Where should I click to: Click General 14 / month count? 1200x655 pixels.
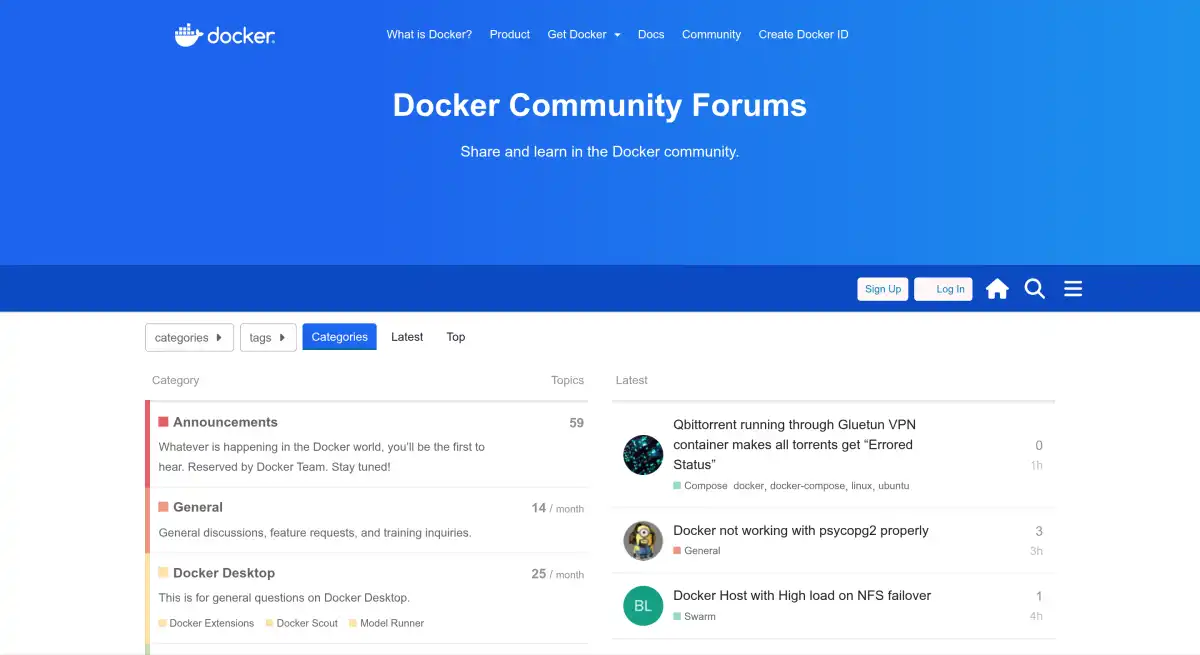pos(558,508)
